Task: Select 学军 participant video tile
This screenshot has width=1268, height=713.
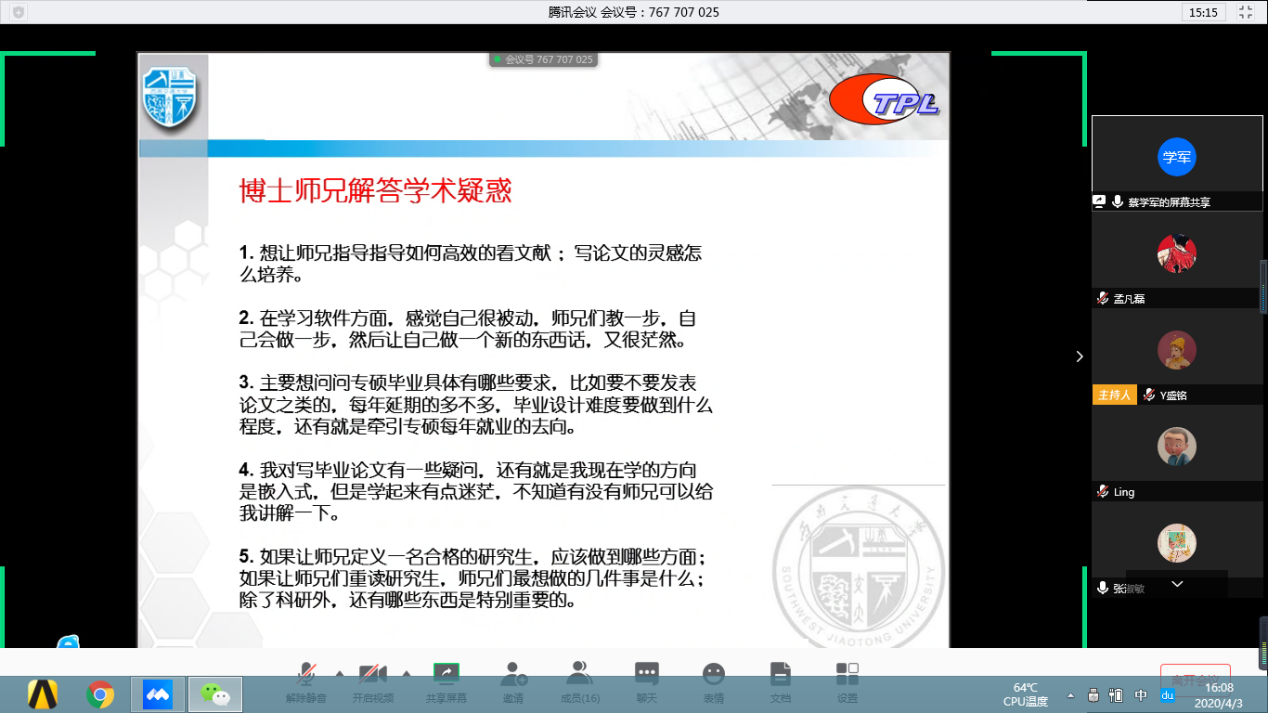Action: (x=1177, y=156)
